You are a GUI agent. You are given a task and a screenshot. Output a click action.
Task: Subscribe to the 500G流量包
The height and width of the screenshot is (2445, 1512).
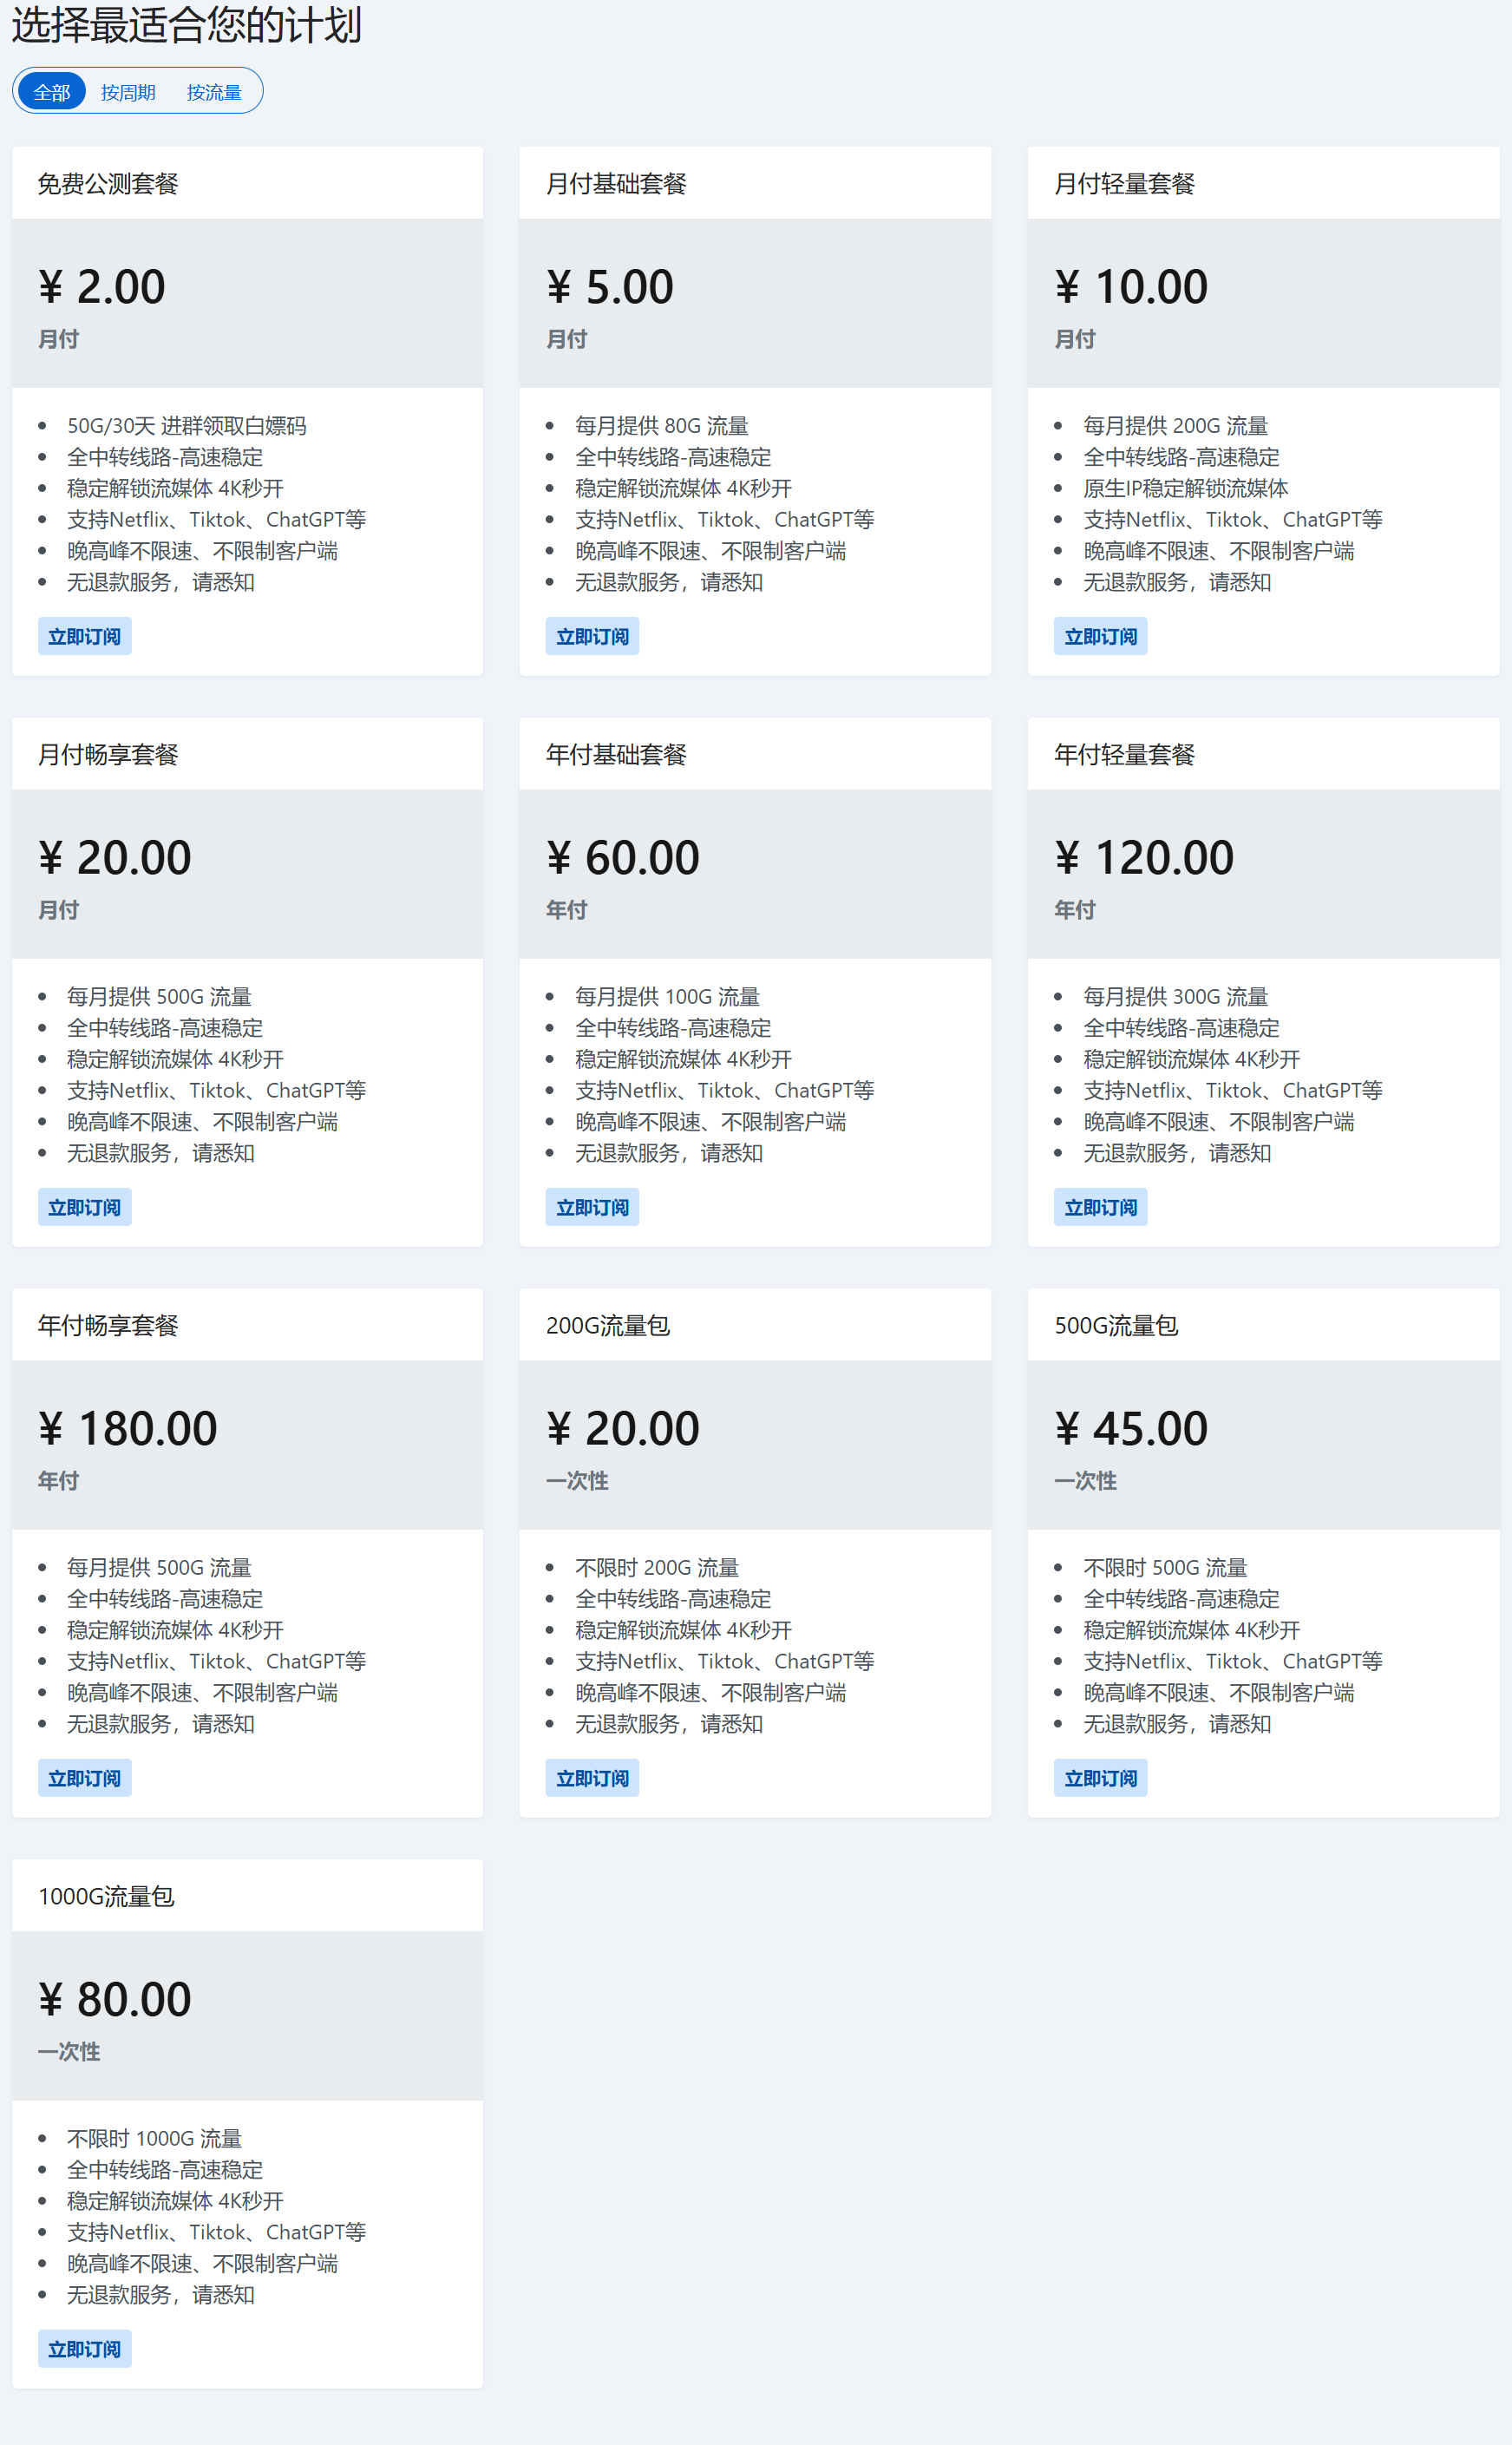(x=1100, y=1778)
